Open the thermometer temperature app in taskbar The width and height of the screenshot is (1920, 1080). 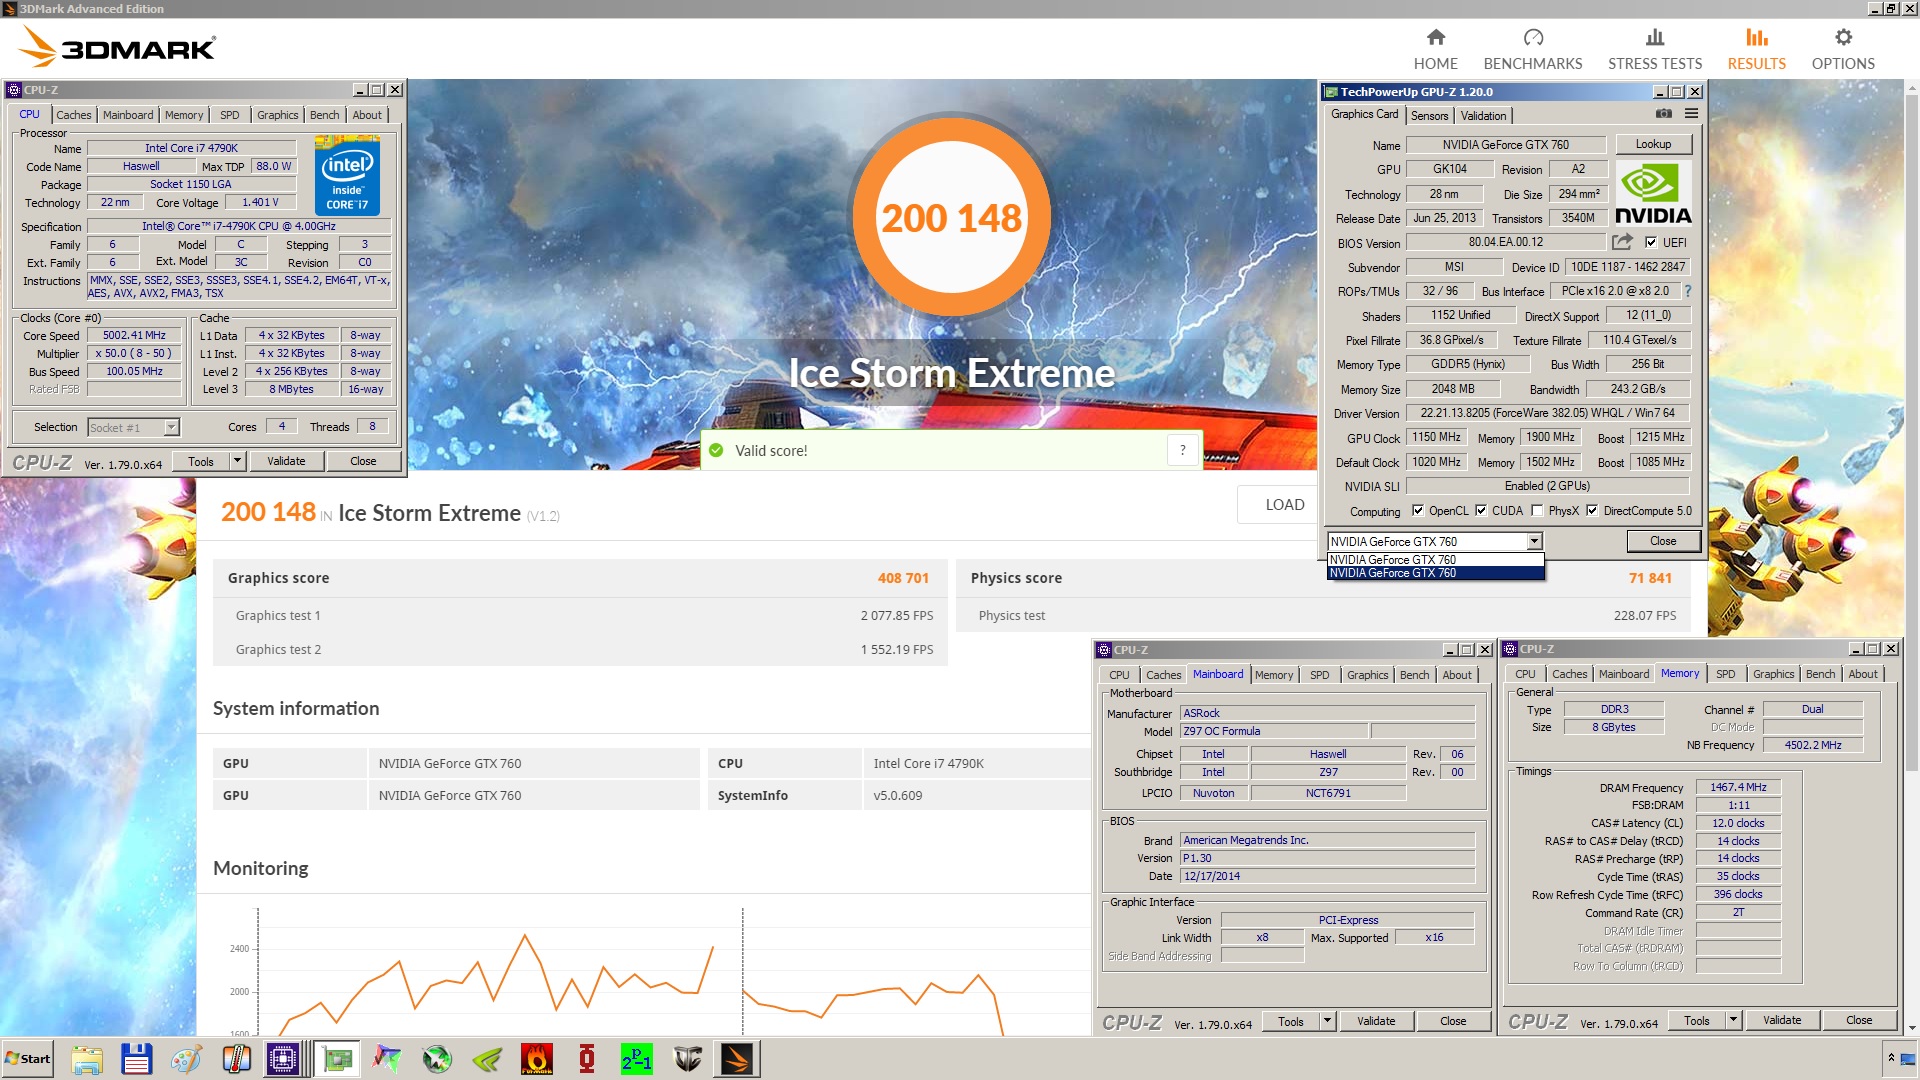[237, 1059]
